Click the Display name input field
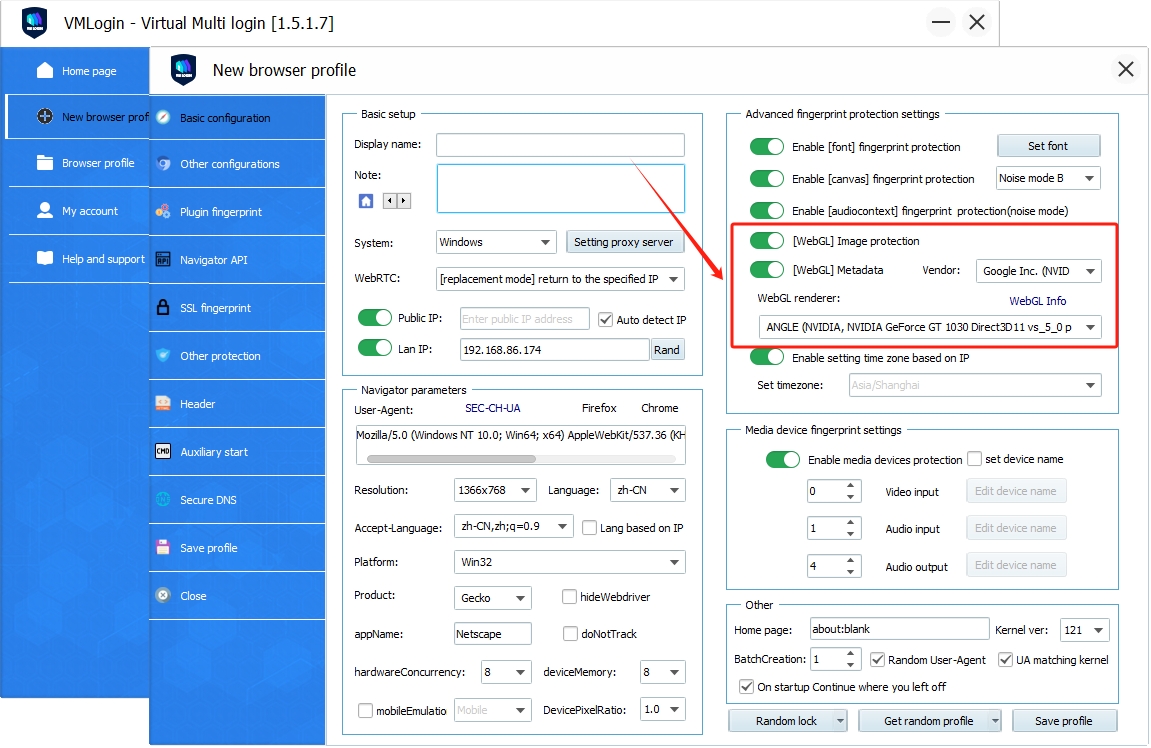 pyautogui.click(x=560, y=145)
